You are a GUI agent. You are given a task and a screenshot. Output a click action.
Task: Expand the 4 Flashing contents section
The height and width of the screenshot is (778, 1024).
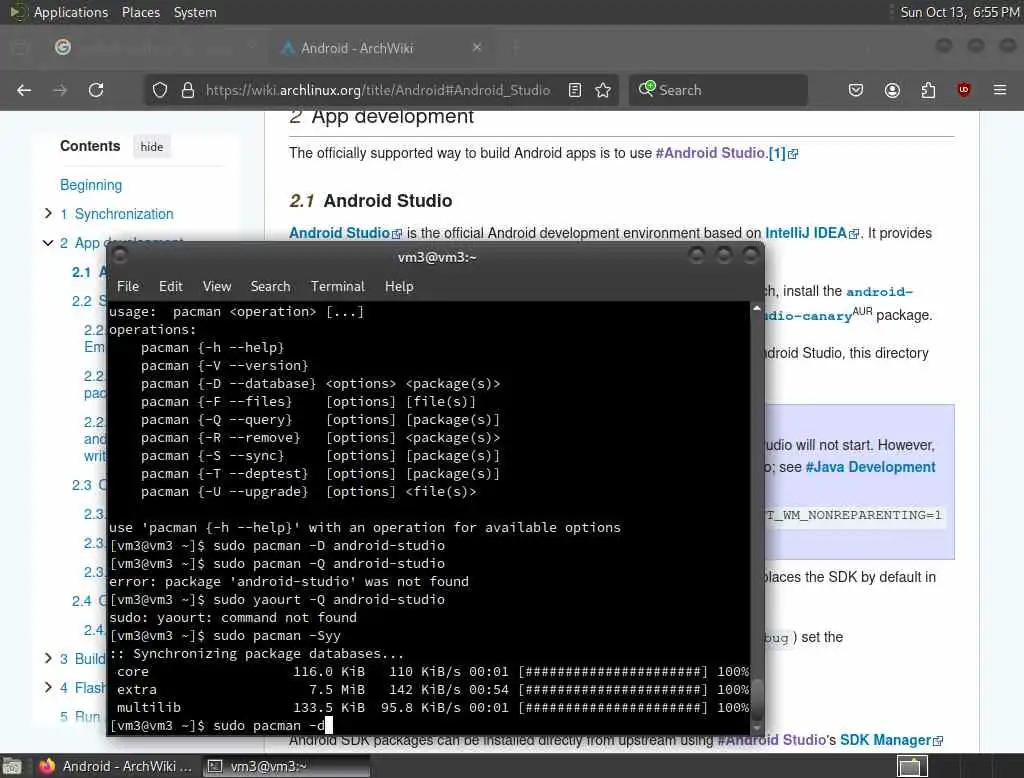(x=48, y=687)
